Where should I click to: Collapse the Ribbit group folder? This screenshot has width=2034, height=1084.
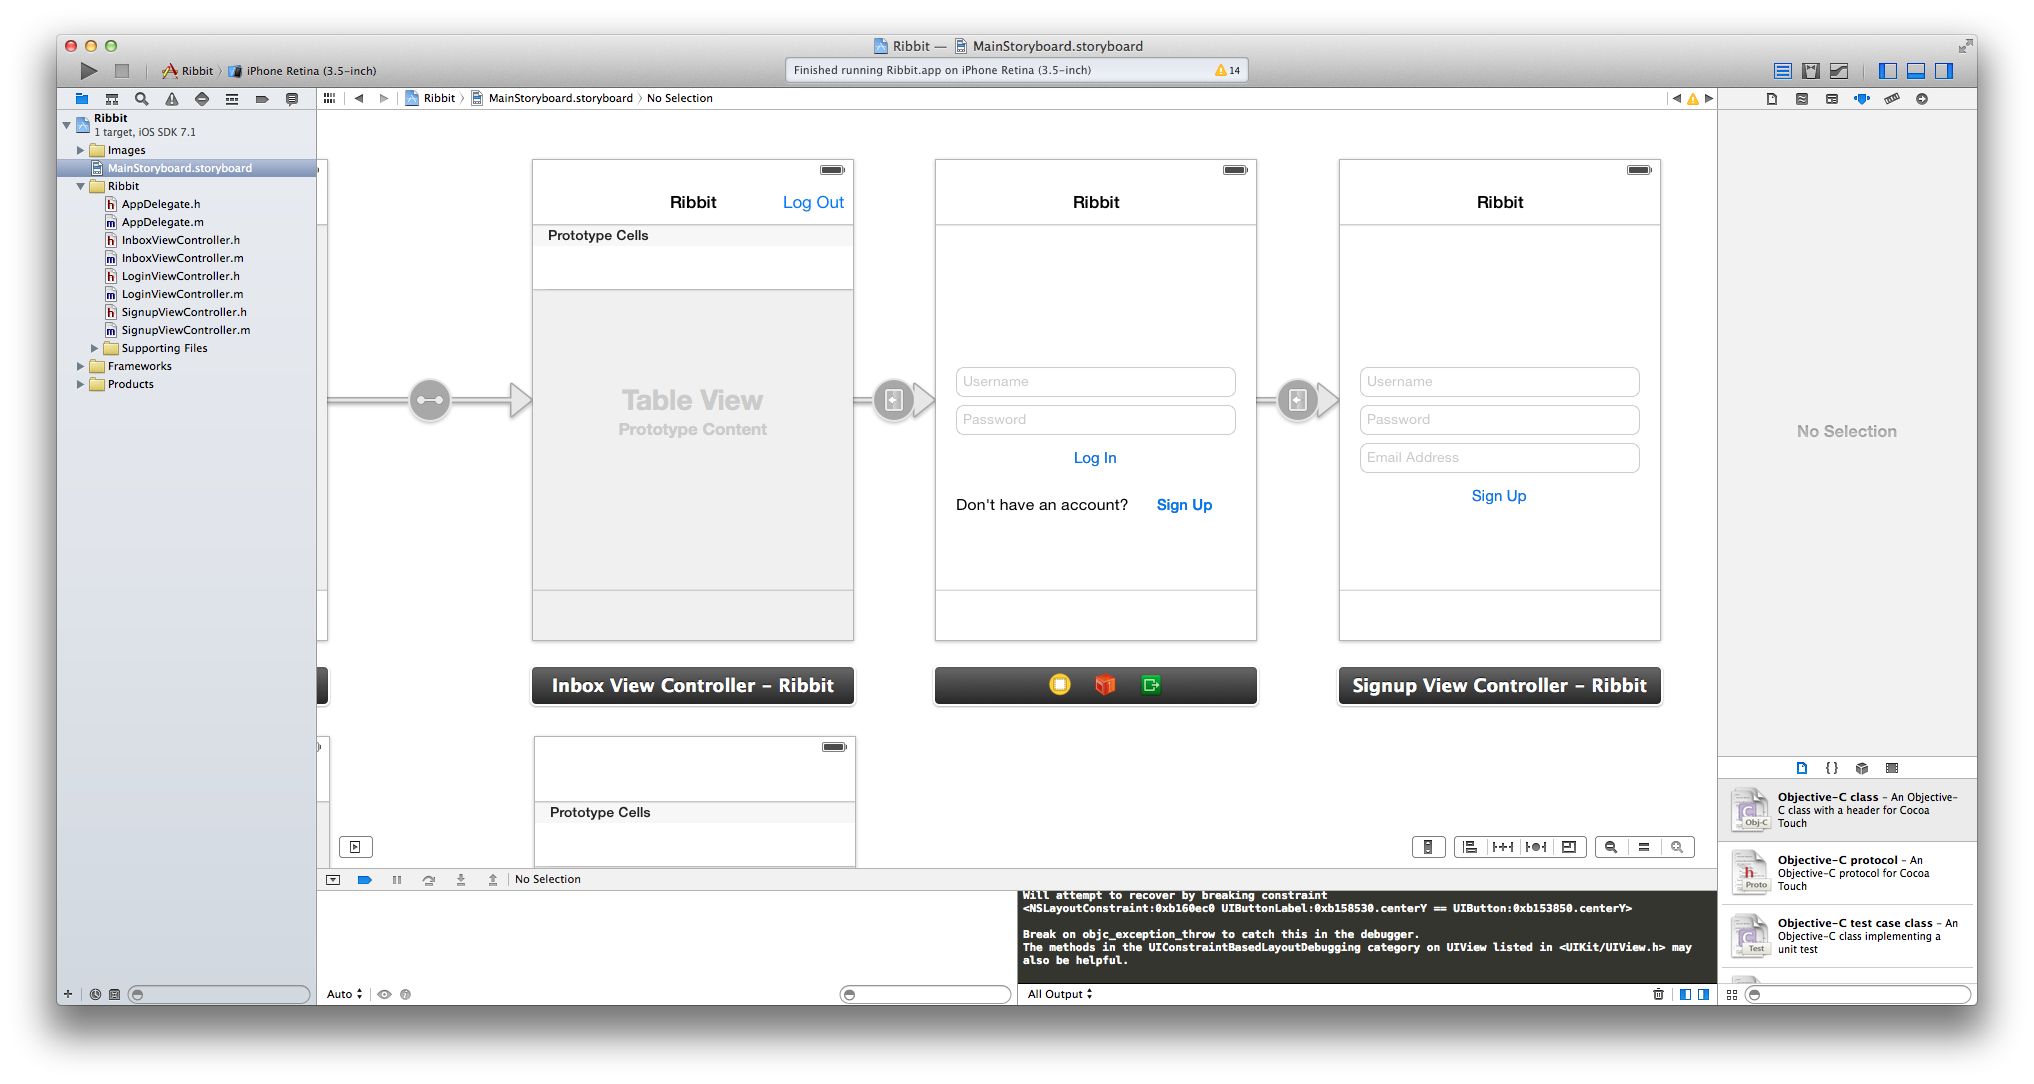click(81, 186)
